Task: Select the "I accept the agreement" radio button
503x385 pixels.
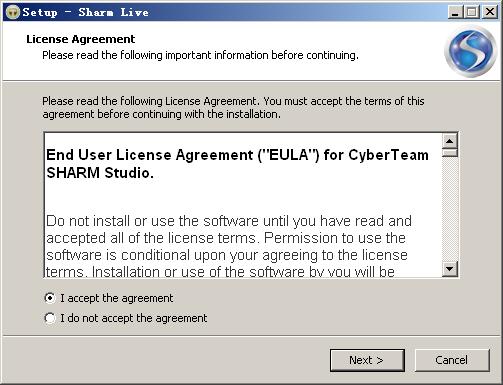Action: point(50,298)
